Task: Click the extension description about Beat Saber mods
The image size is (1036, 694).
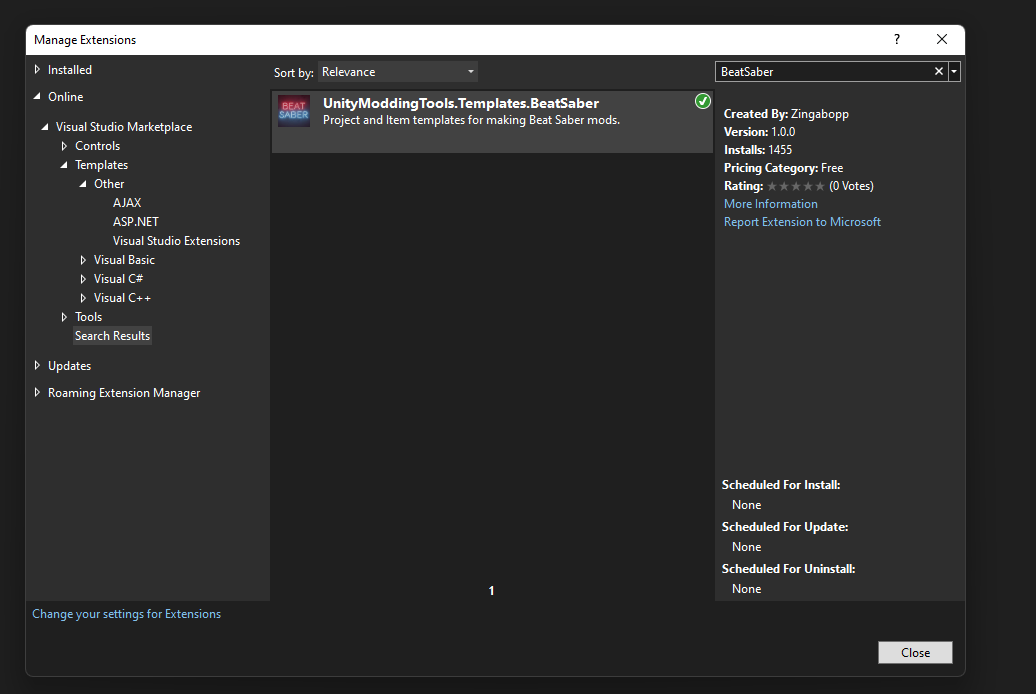Action: click(x=471, y=120)
